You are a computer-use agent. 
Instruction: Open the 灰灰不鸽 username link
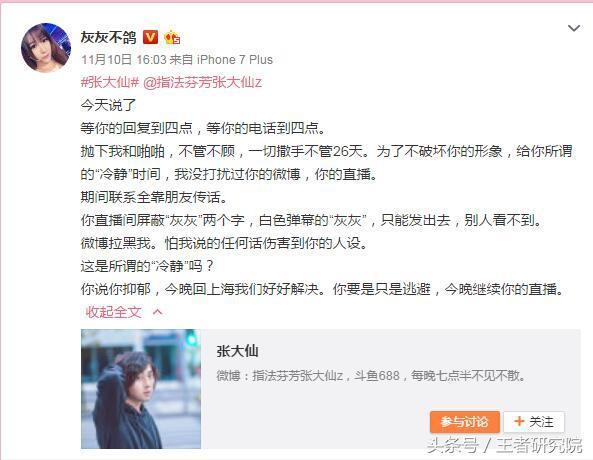click(108, 37)
